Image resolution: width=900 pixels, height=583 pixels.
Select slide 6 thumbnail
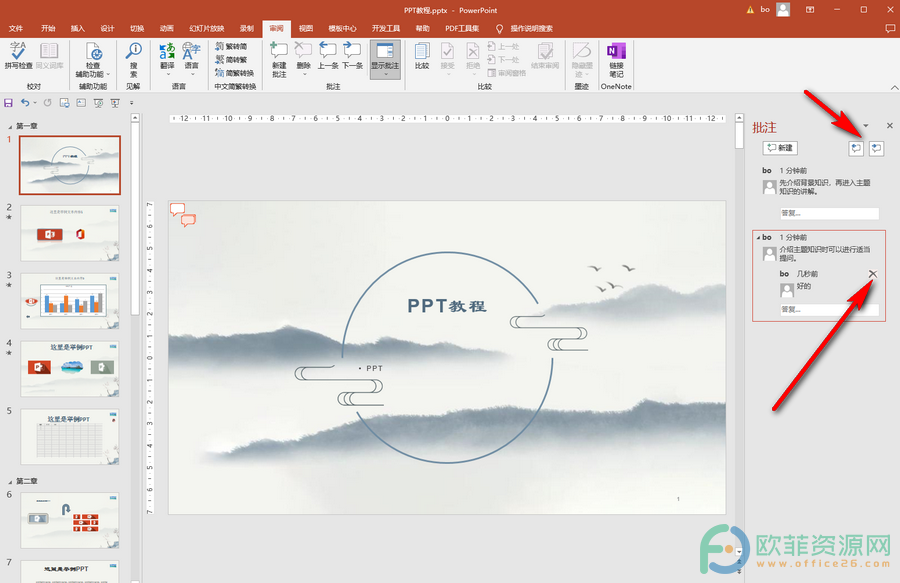70,520
